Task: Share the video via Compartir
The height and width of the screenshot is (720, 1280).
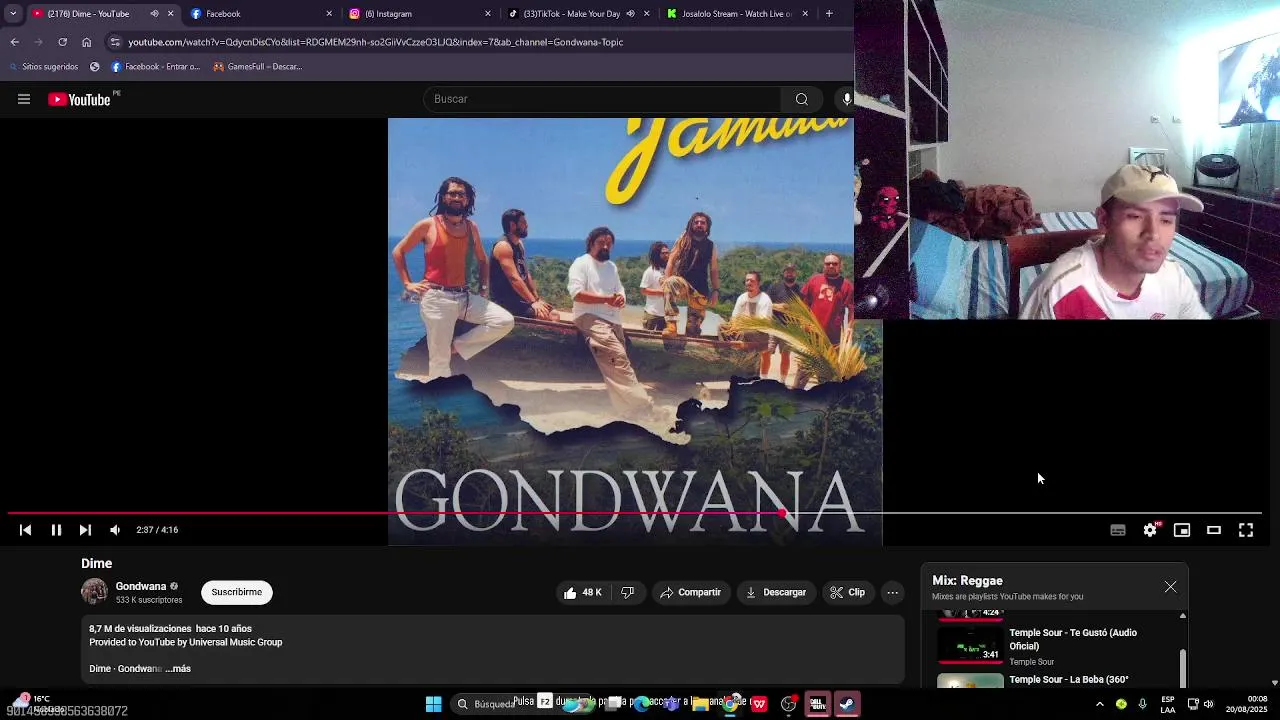Action: (x=690, y=592)
